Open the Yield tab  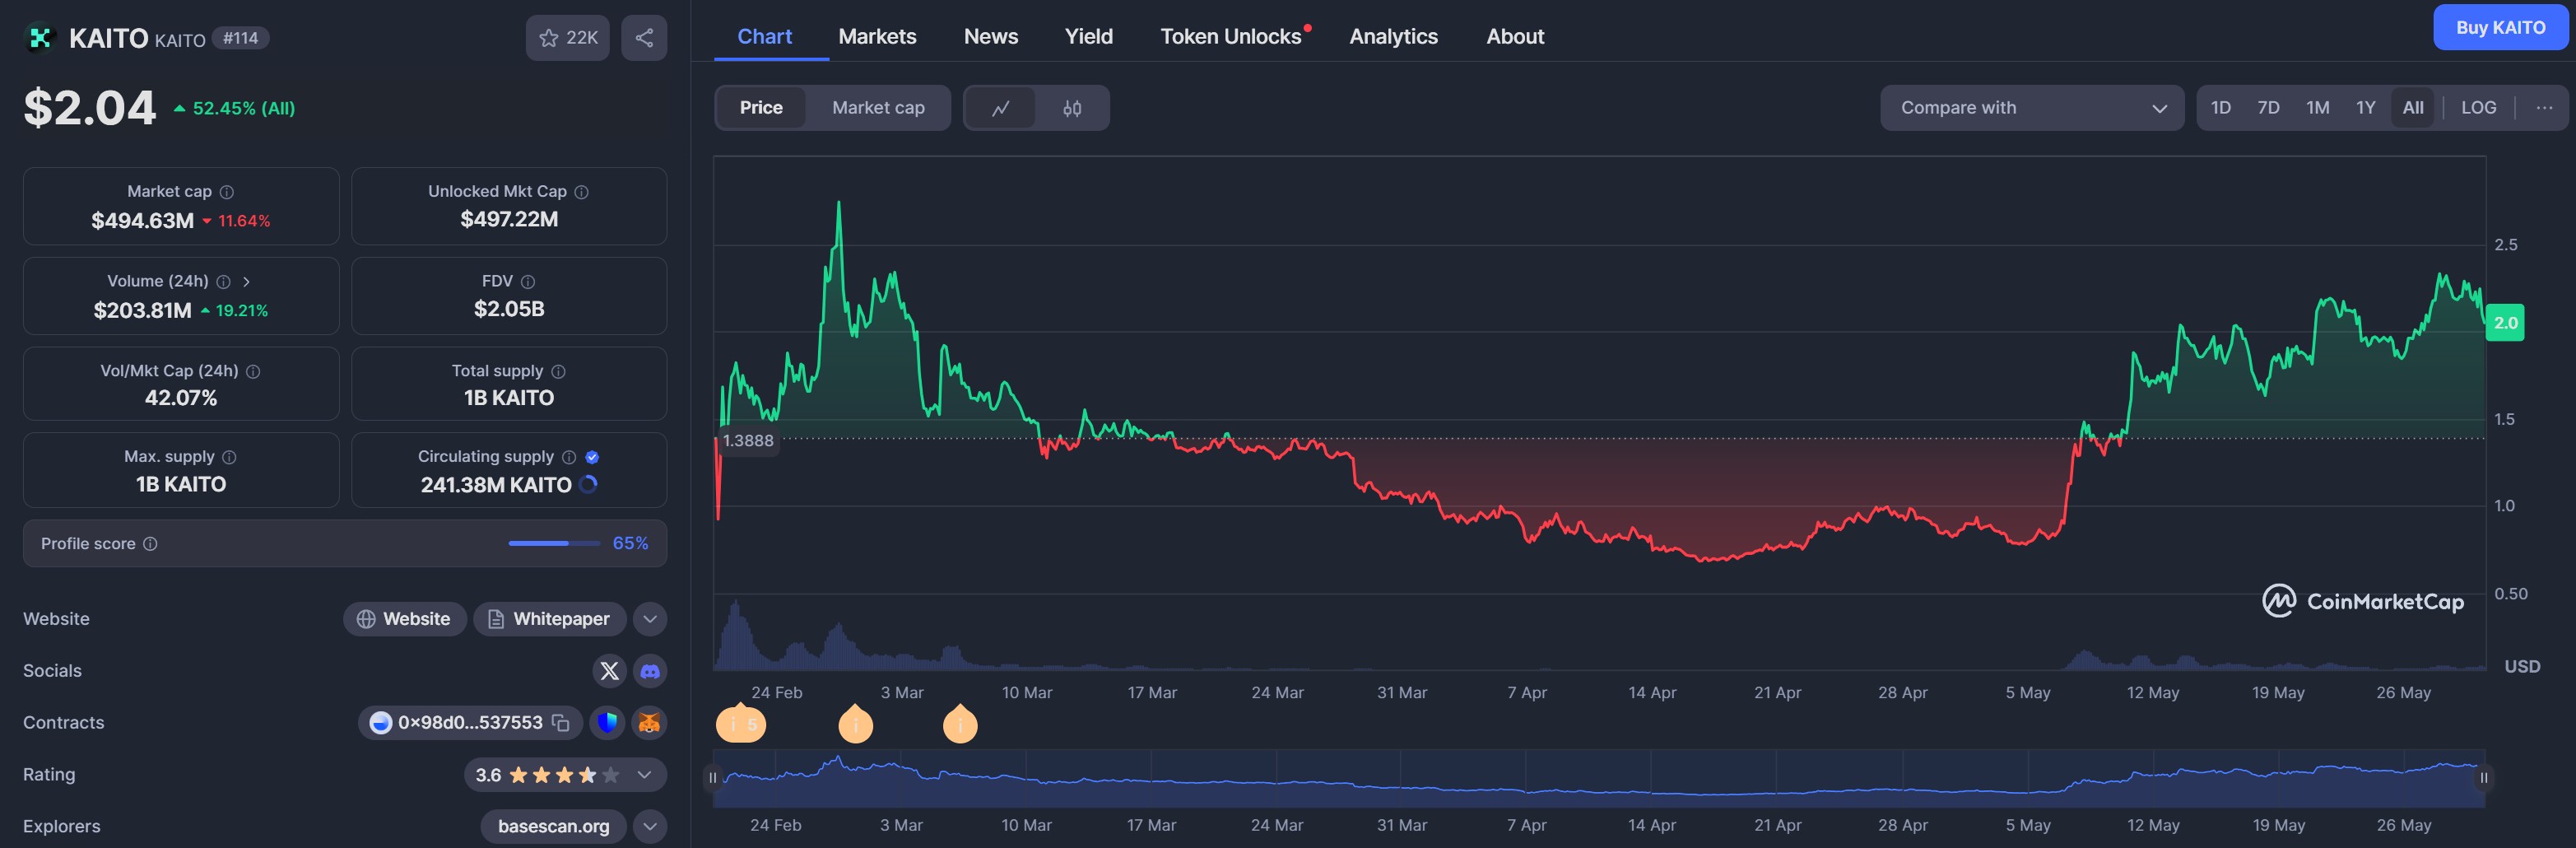click(1088, 37)
